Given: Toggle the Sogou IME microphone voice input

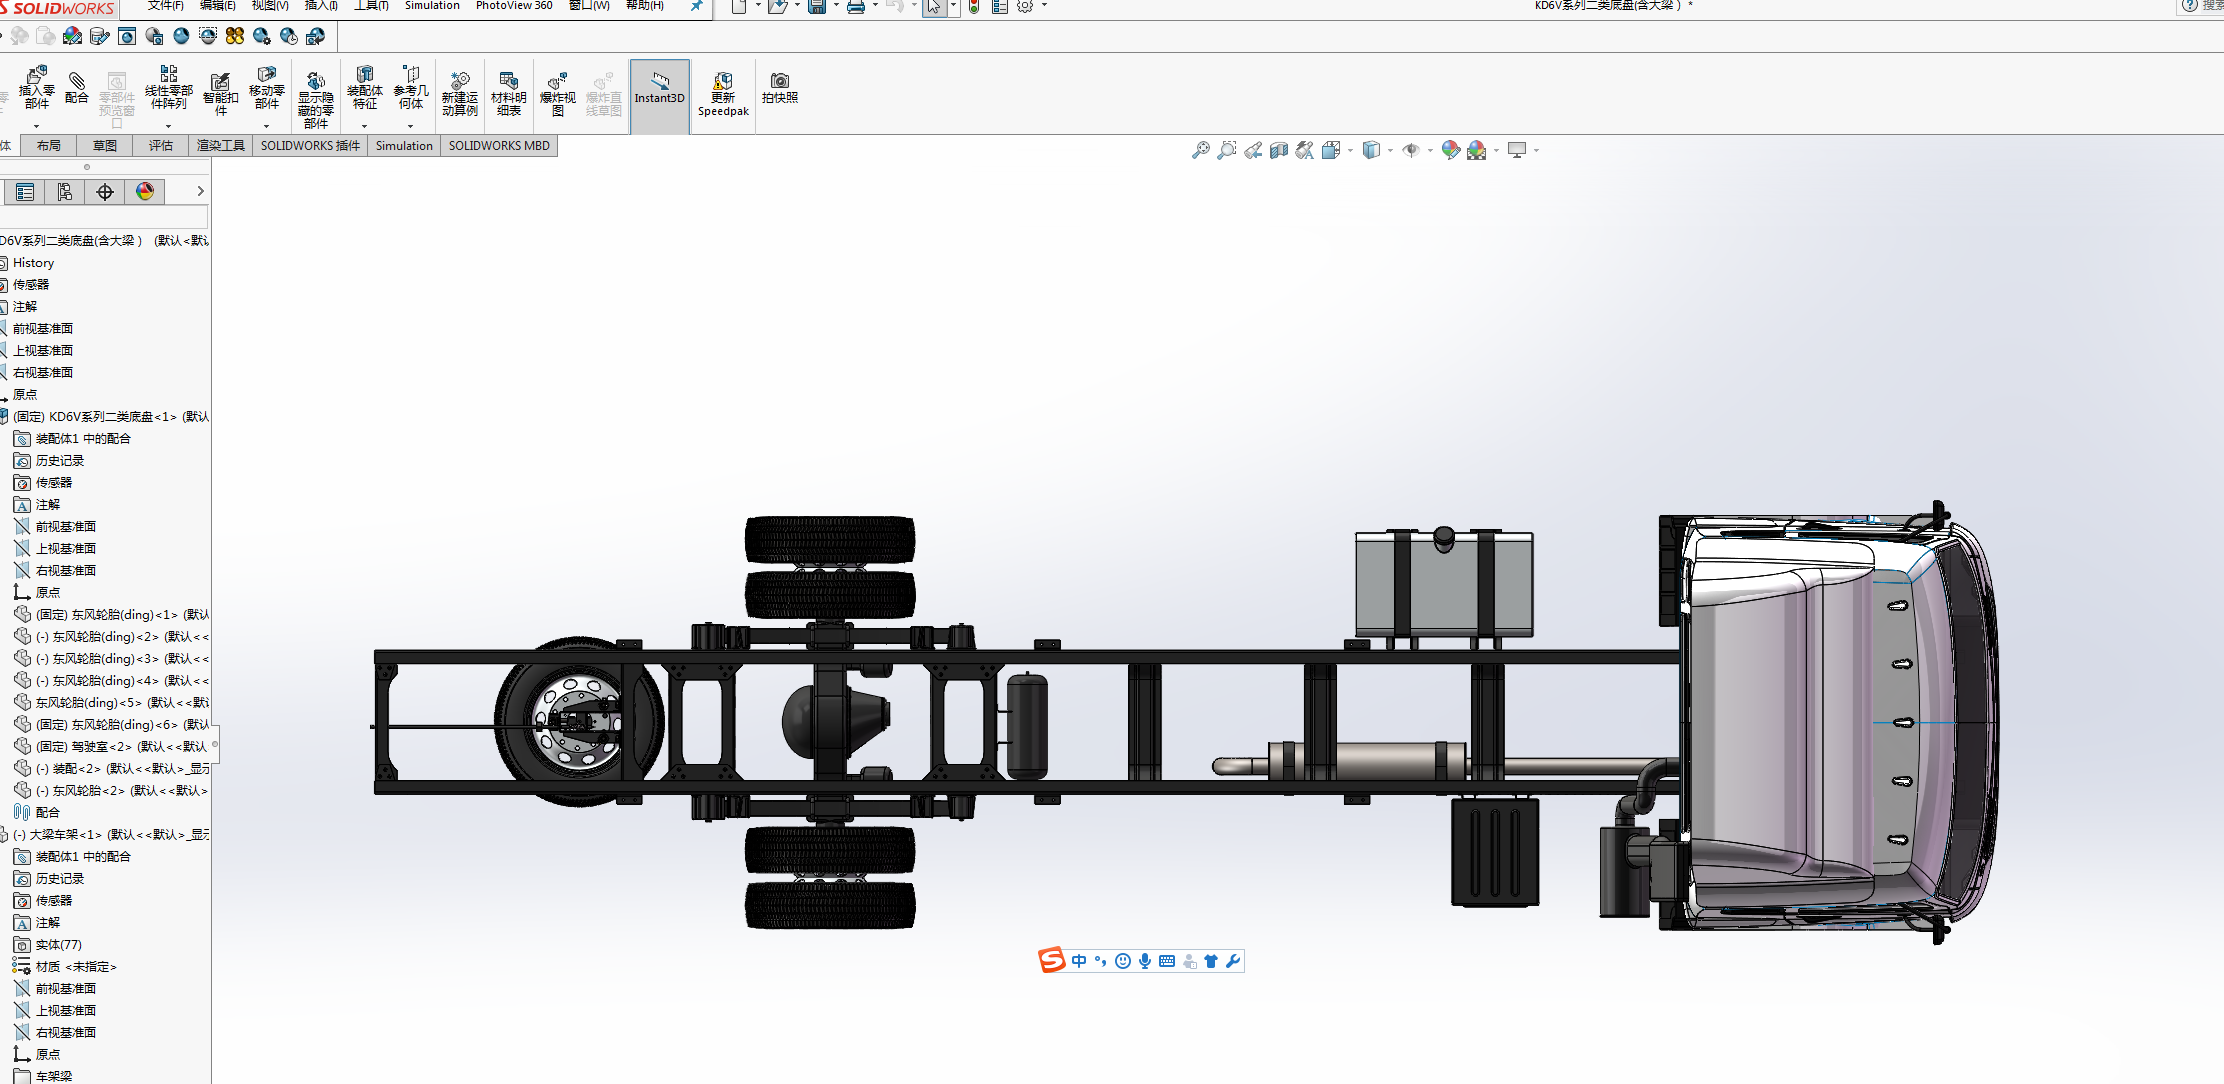Looking at the screenshot, I should coord(1145,961).
